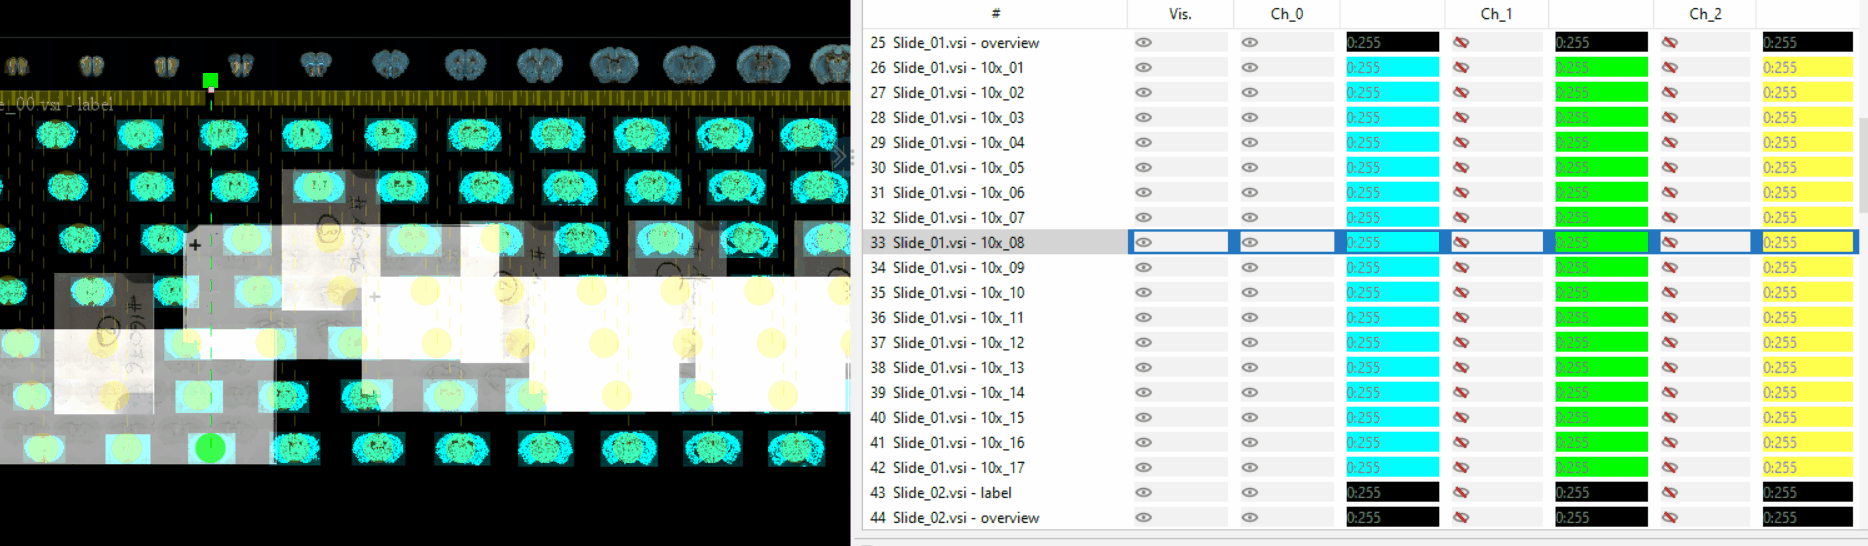Toggle Vis. eye in selected 10x_08 row

tap(1143, 242)
